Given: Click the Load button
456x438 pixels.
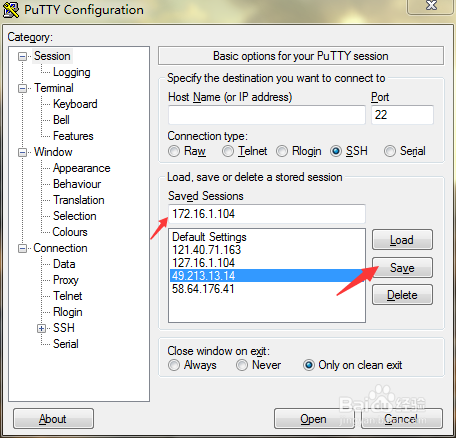Looking at the screenshot, I should tap(402, 240).
